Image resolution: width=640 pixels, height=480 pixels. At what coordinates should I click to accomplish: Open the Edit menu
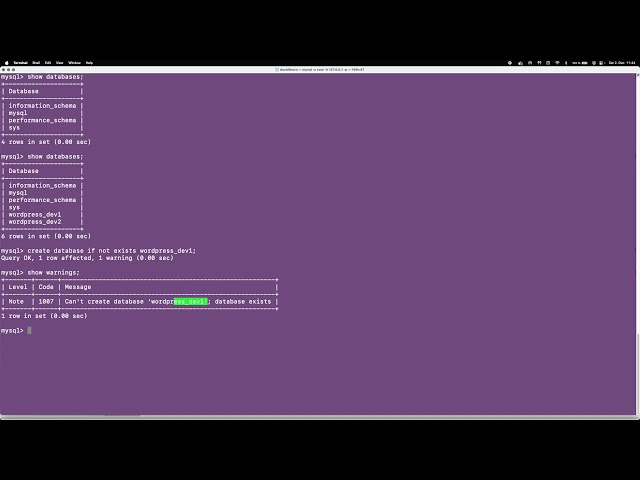tap(48, 63)
